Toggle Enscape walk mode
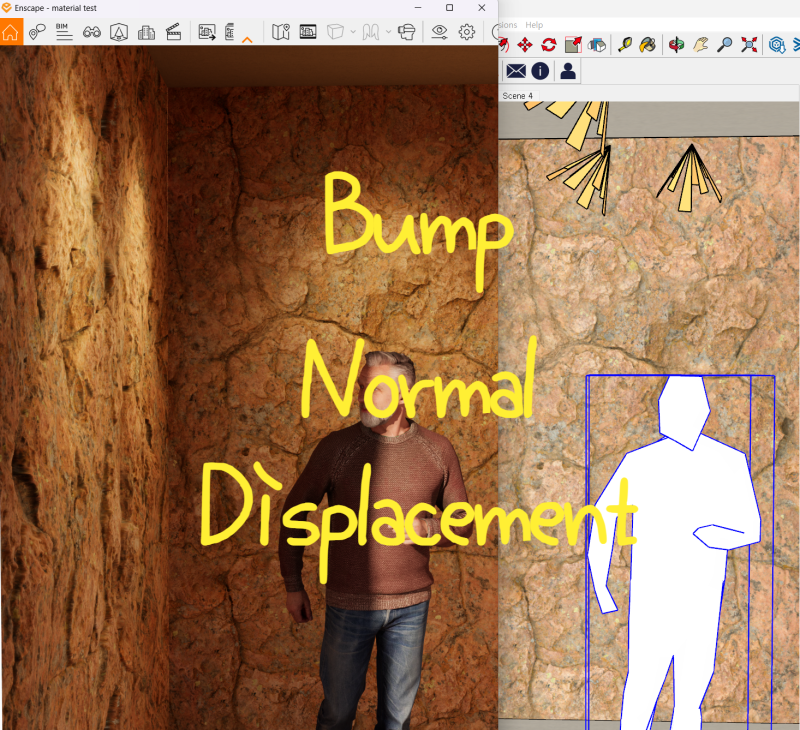The image size is (800, 730). tap(369, 31)
